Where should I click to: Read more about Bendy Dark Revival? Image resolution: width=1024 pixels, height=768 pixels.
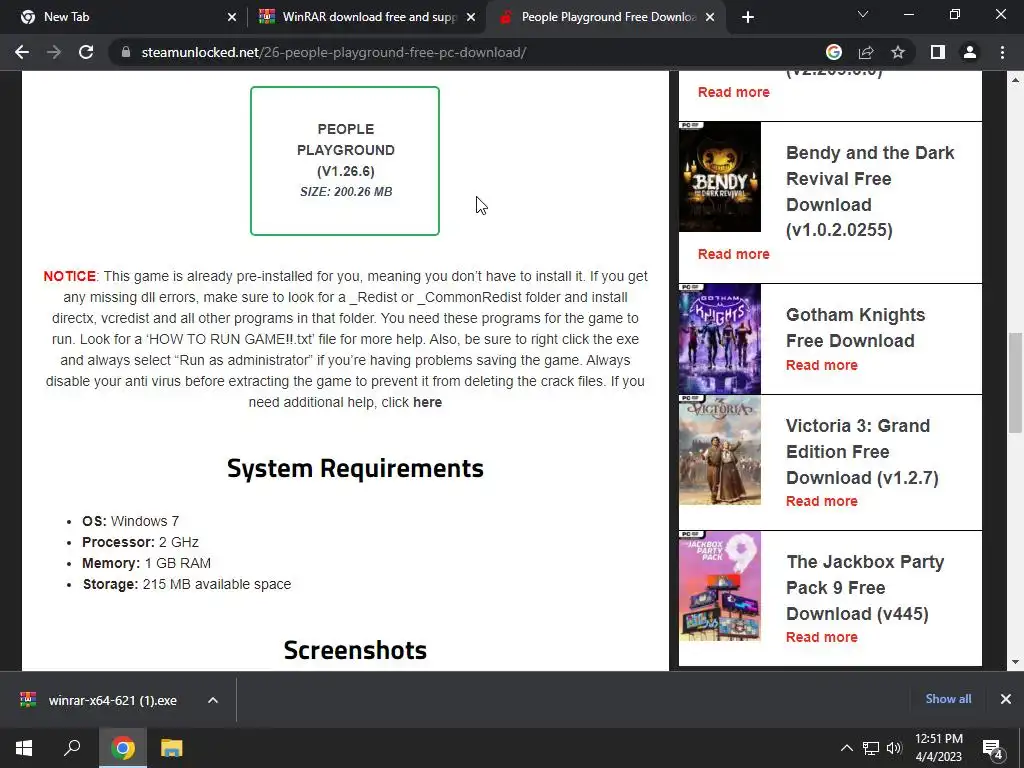coord(733,254)
